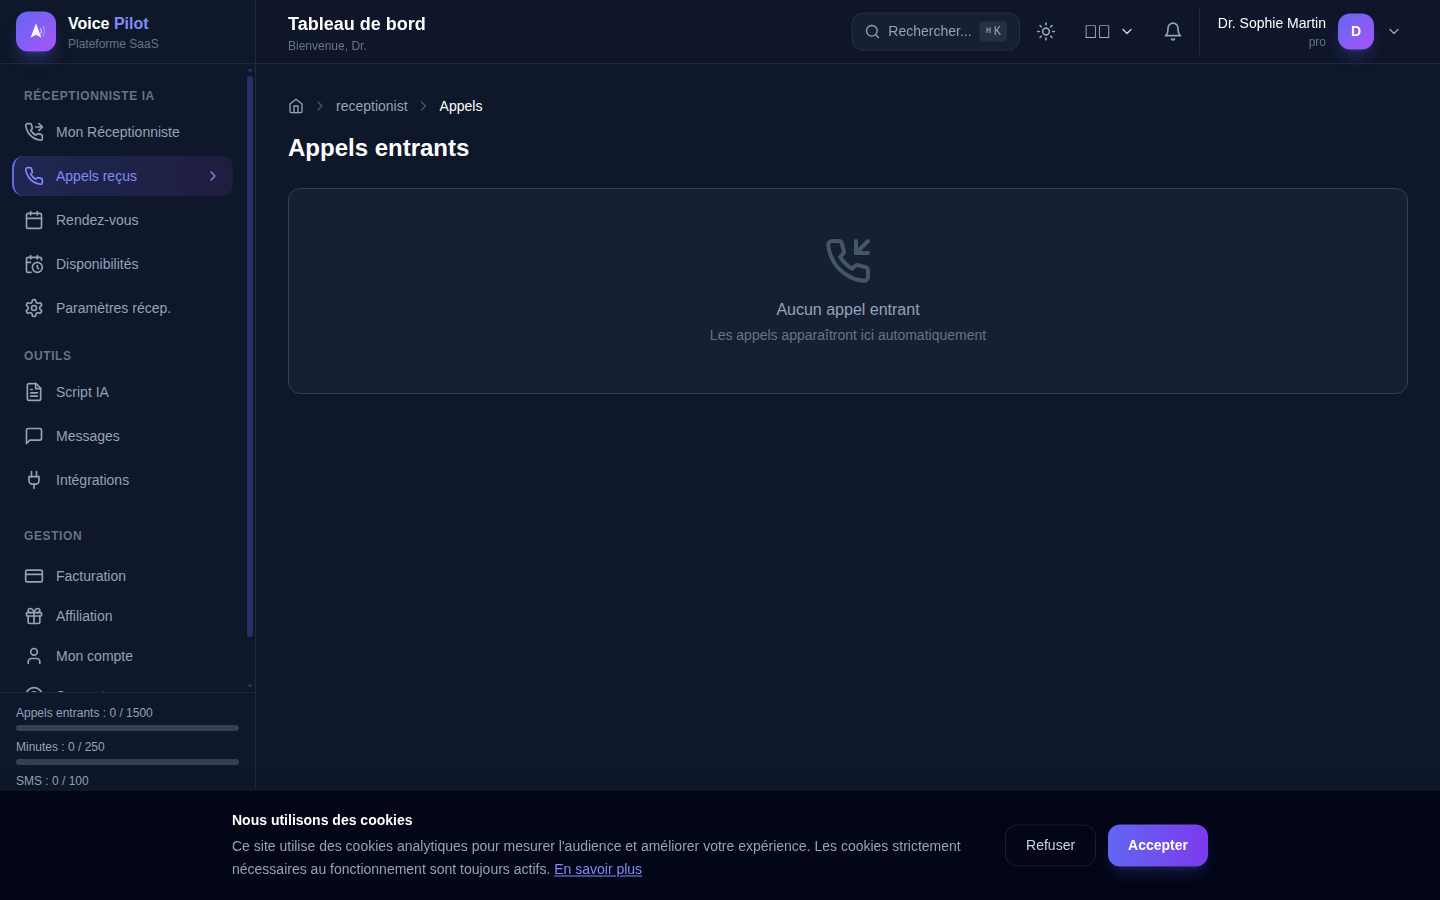Viewport: 1440px width, 900px height.
Task: Click the Facturation credit card icon
Action: point(34,576)
